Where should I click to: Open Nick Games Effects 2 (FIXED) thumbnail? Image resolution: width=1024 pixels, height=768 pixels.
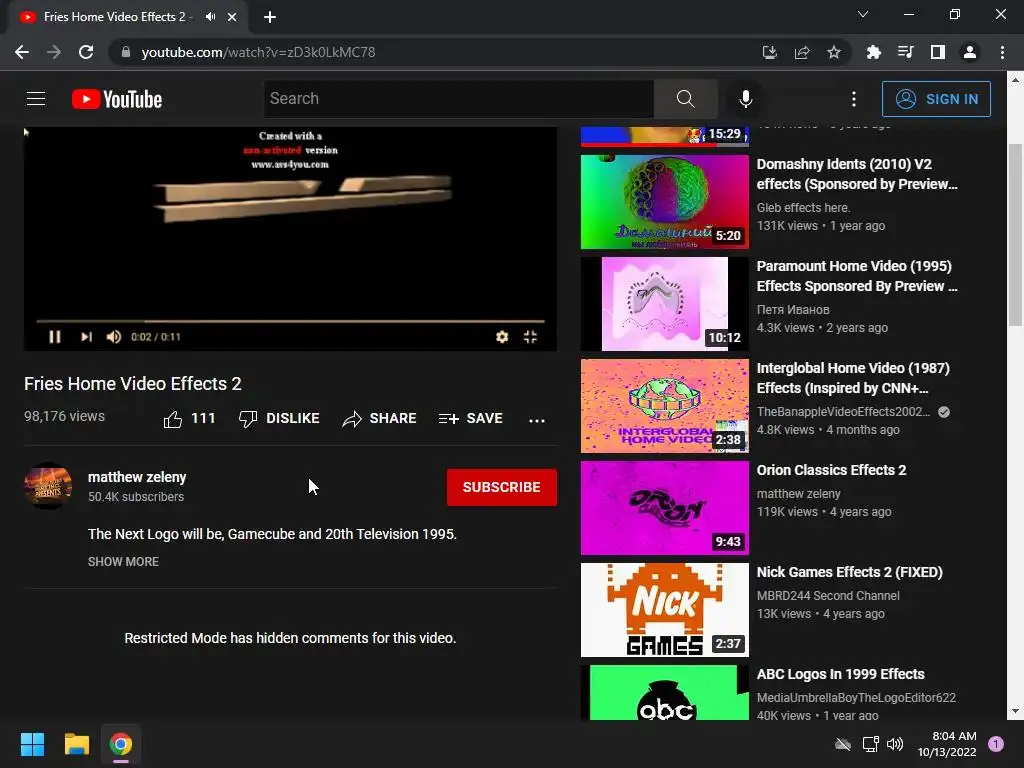[665, 609]
